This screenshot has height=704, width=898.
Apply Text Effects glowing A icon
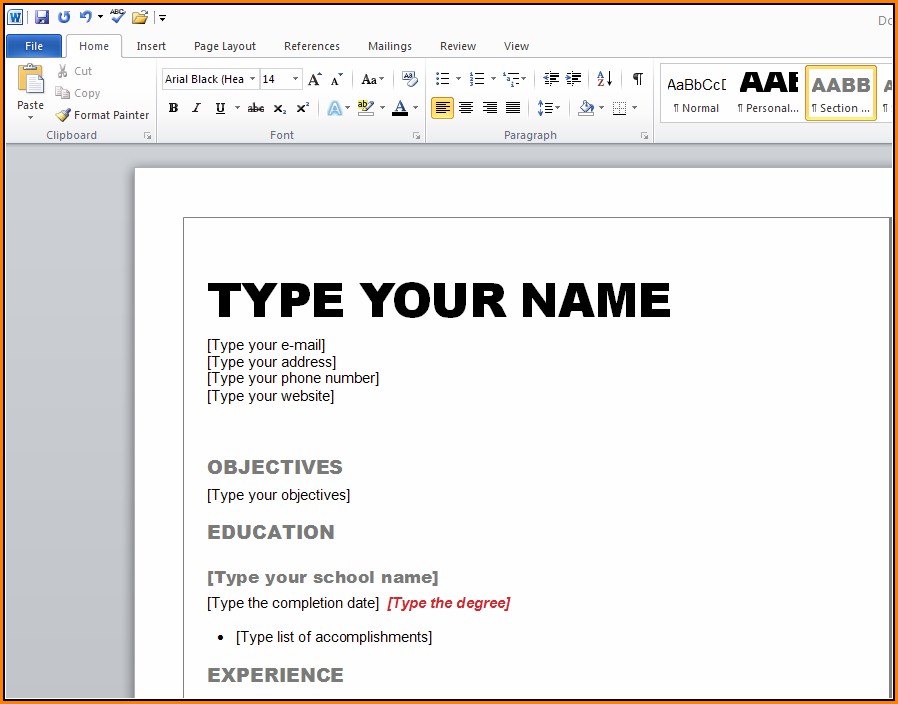coord(335,108)
